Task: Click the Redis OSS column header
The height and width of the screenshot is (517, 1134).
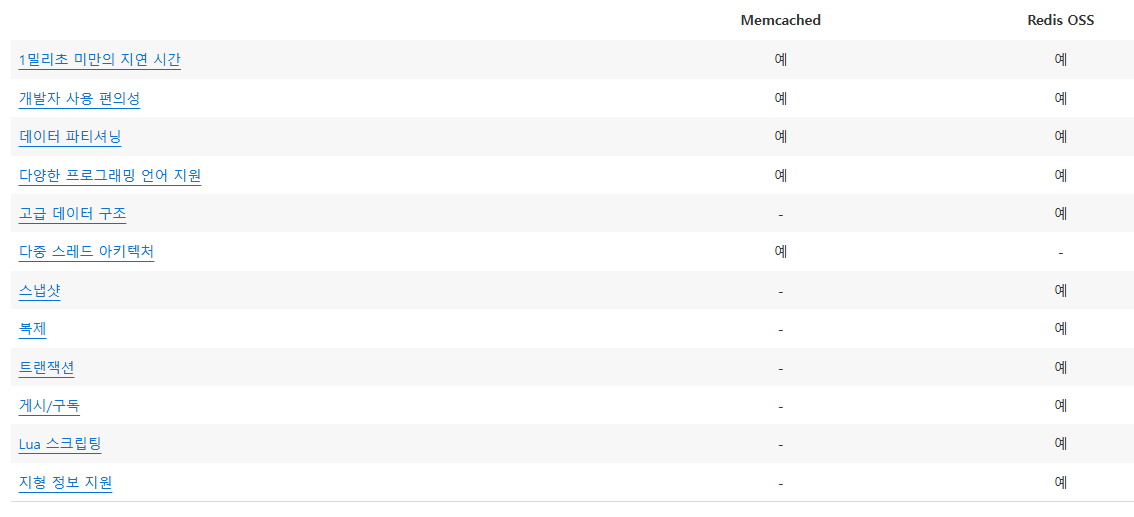Action: pyautogui.click(x=1060, y=20)
